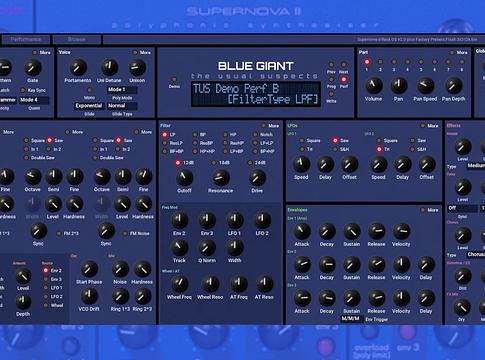Expand More in the Voice section
485x360 pixels.
pyautogui.click(x=135, y=52)
